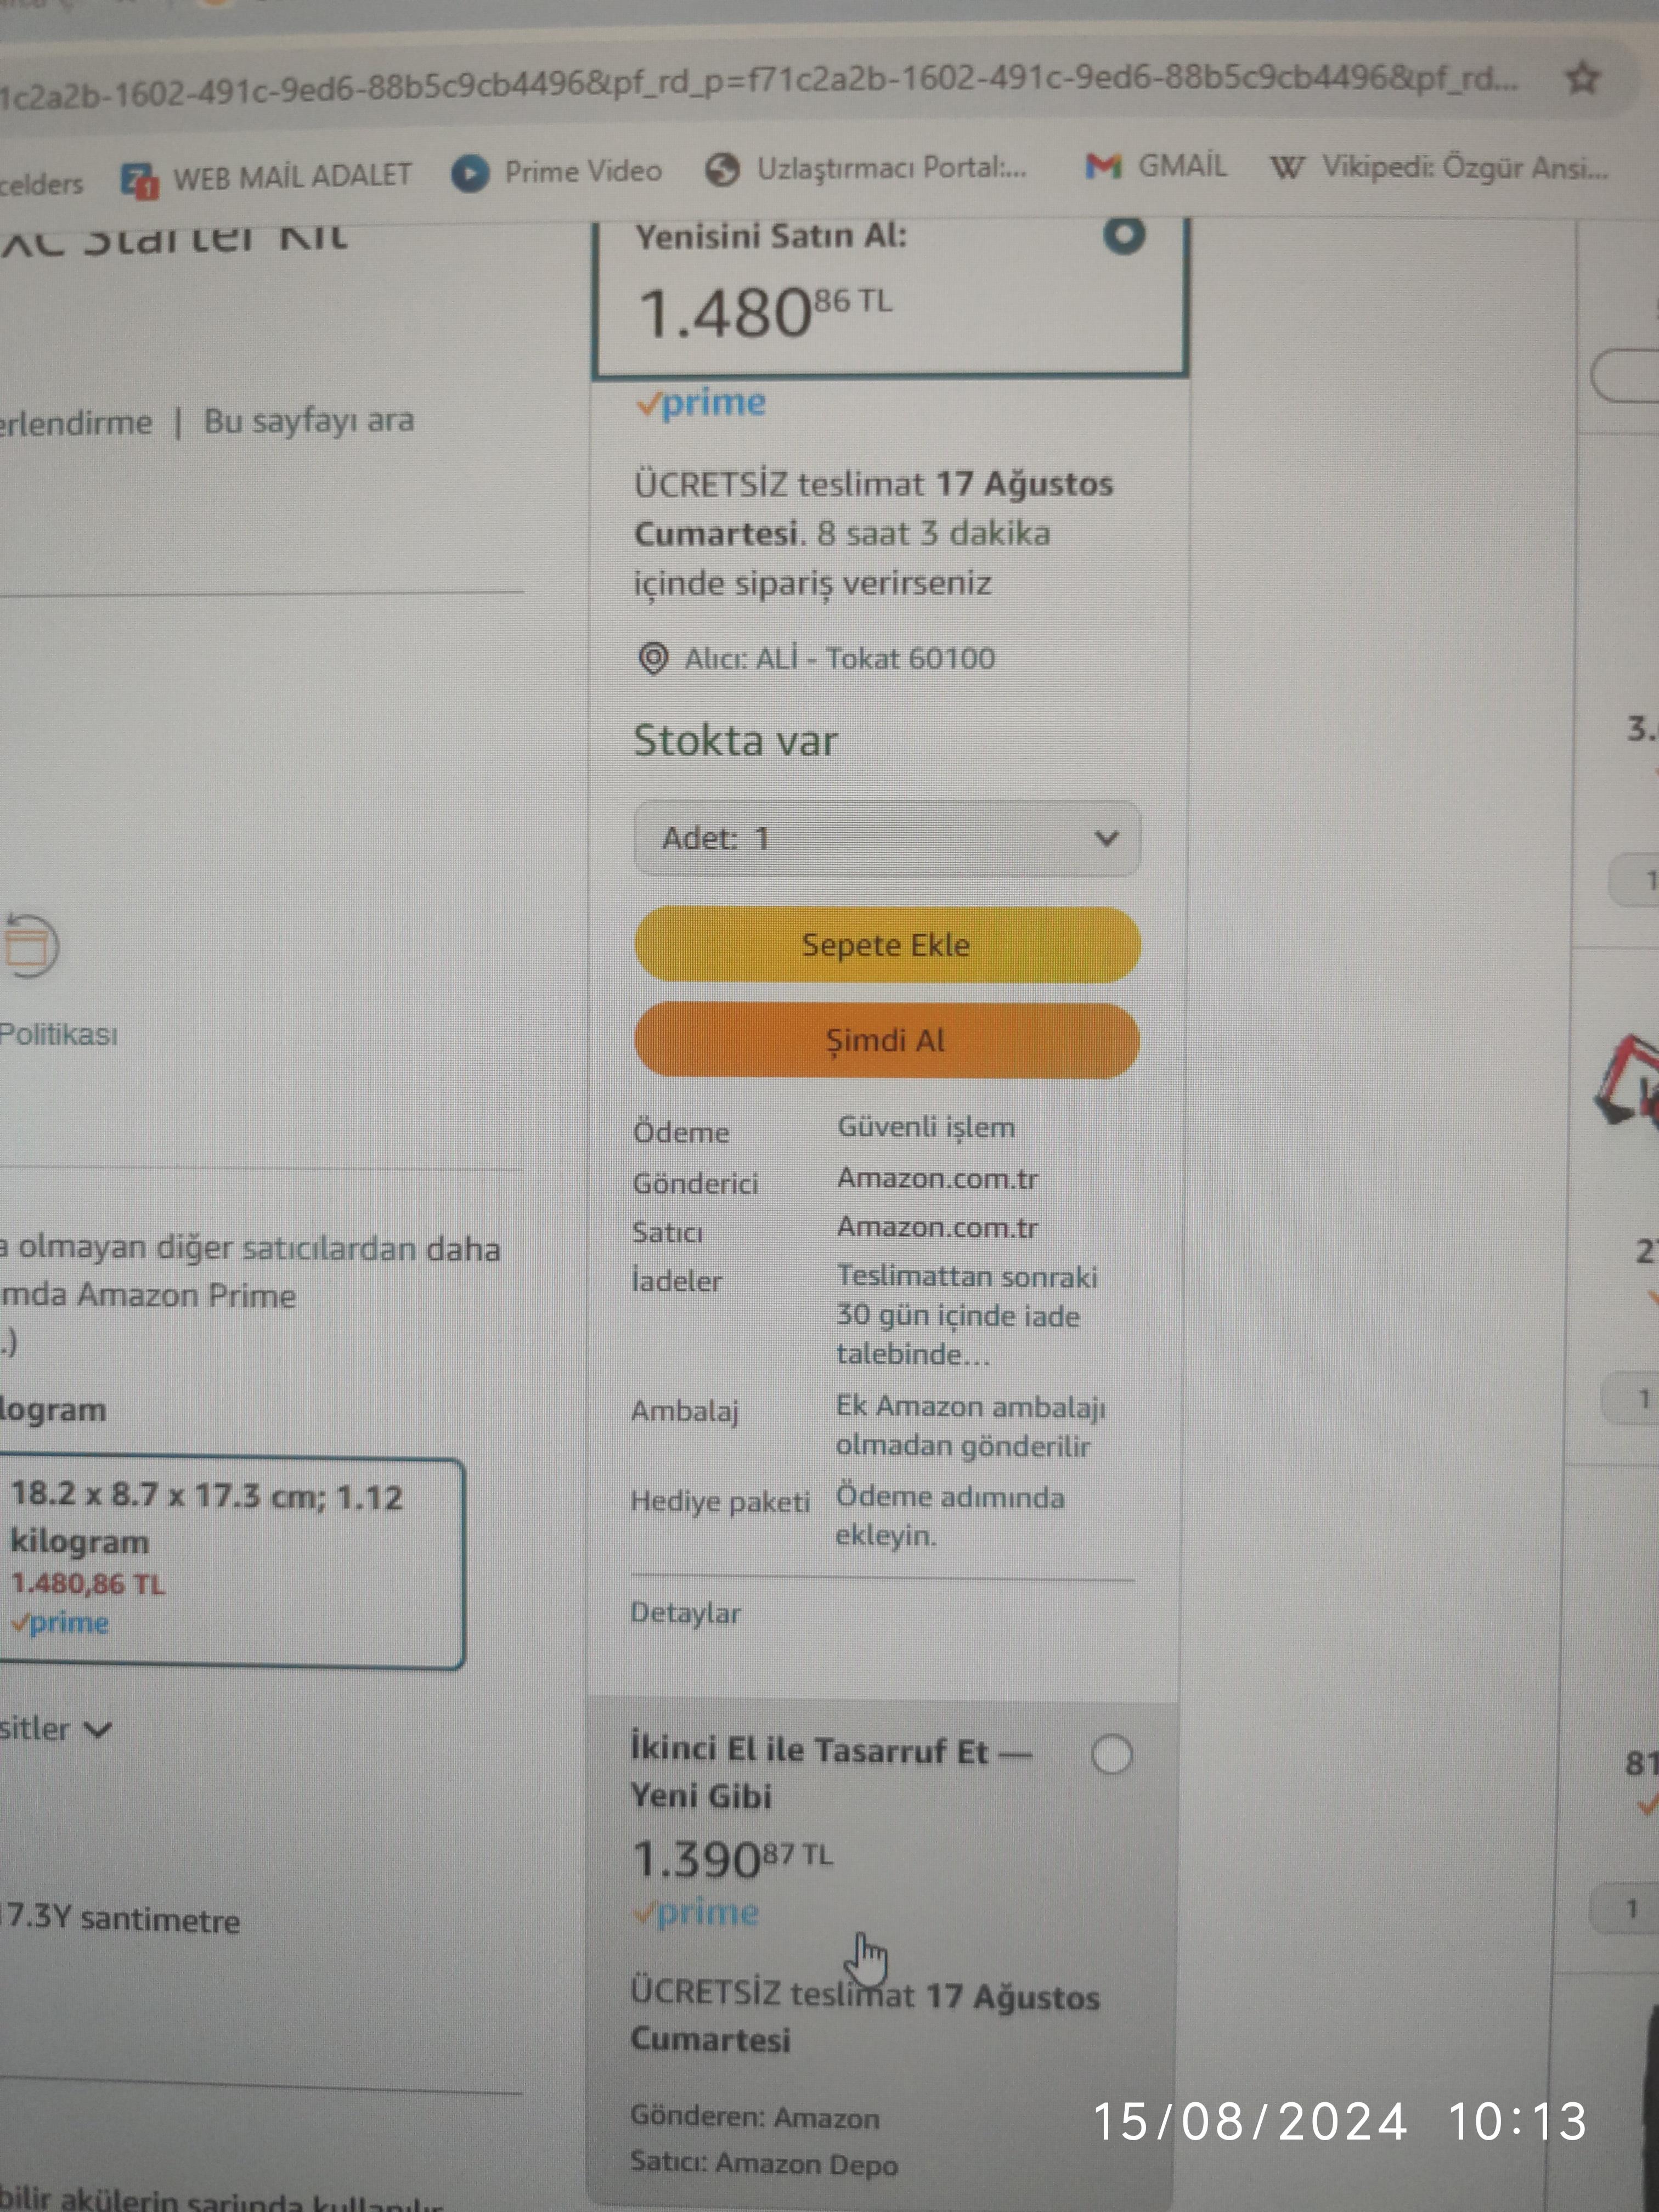Select the İkinci El Yeni Gibi radio option
The image size is (1659, 2212).
coord(1111,1754)
